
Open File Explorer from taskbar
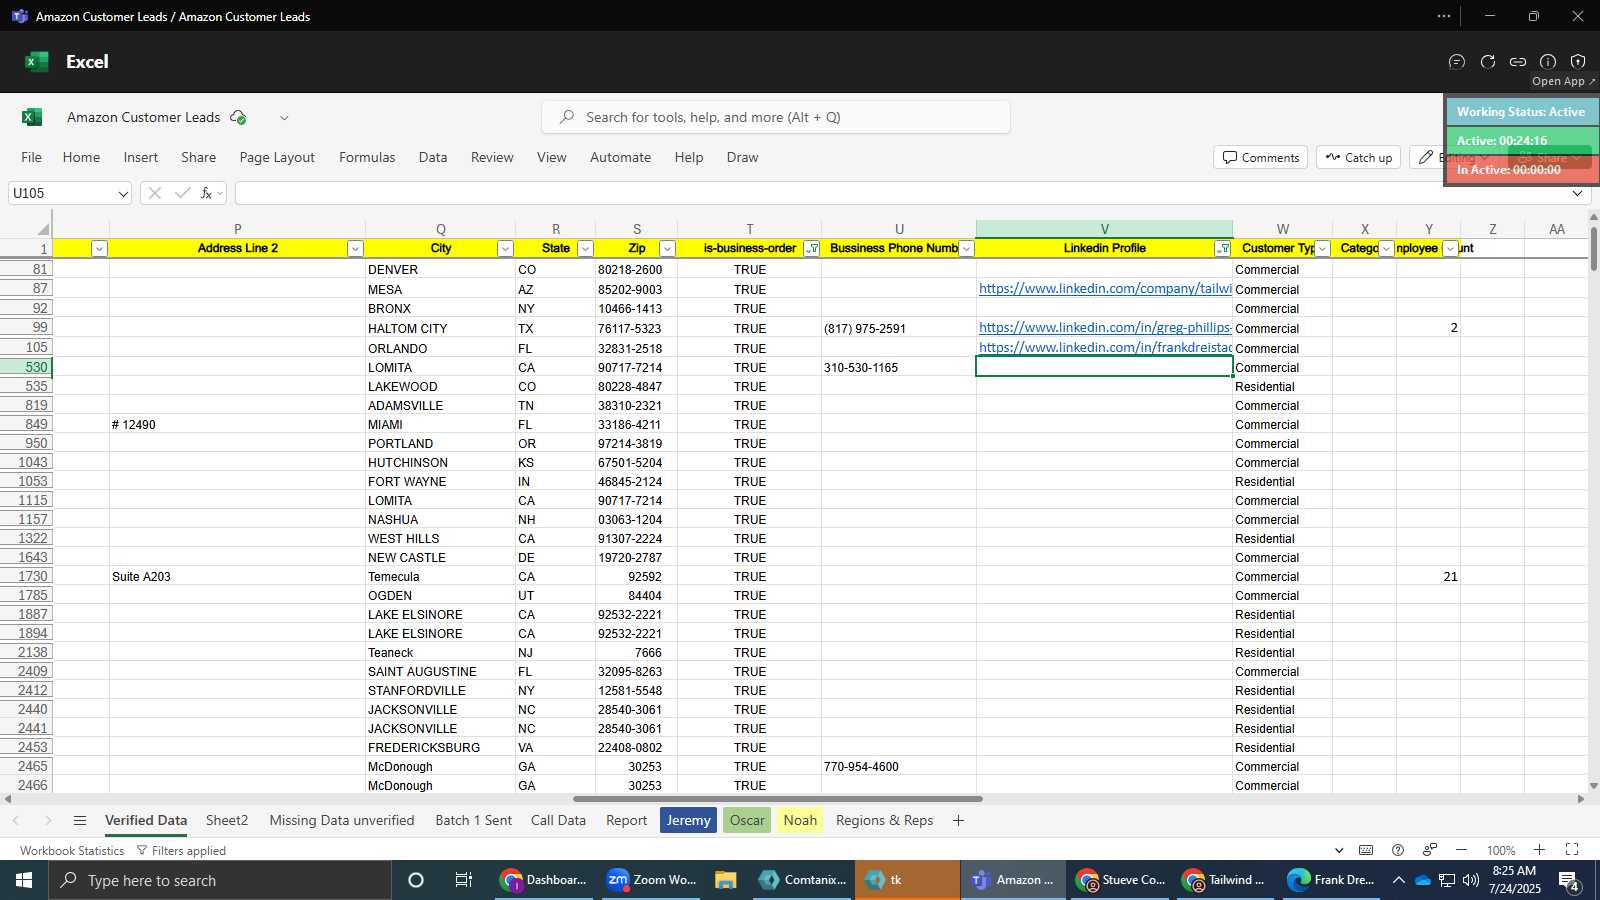(726, 880)
